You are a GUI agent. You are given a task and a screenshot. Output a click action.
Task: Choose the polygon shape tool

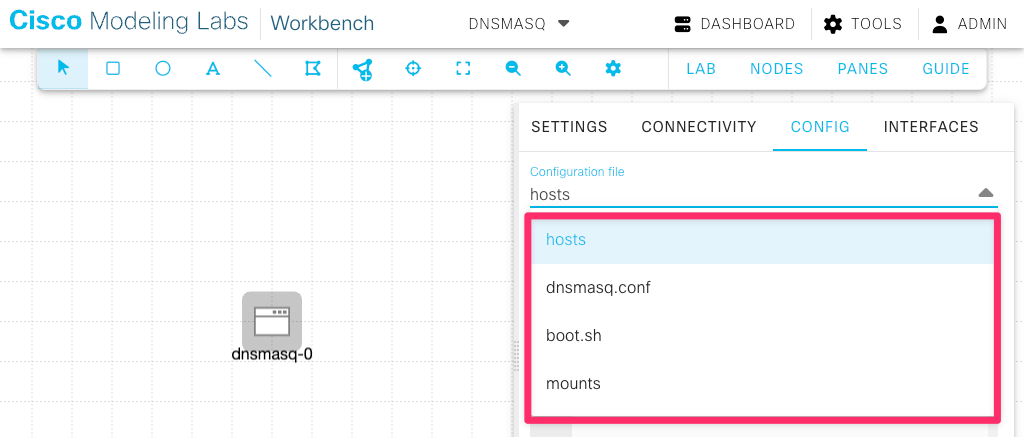point(313,68)
